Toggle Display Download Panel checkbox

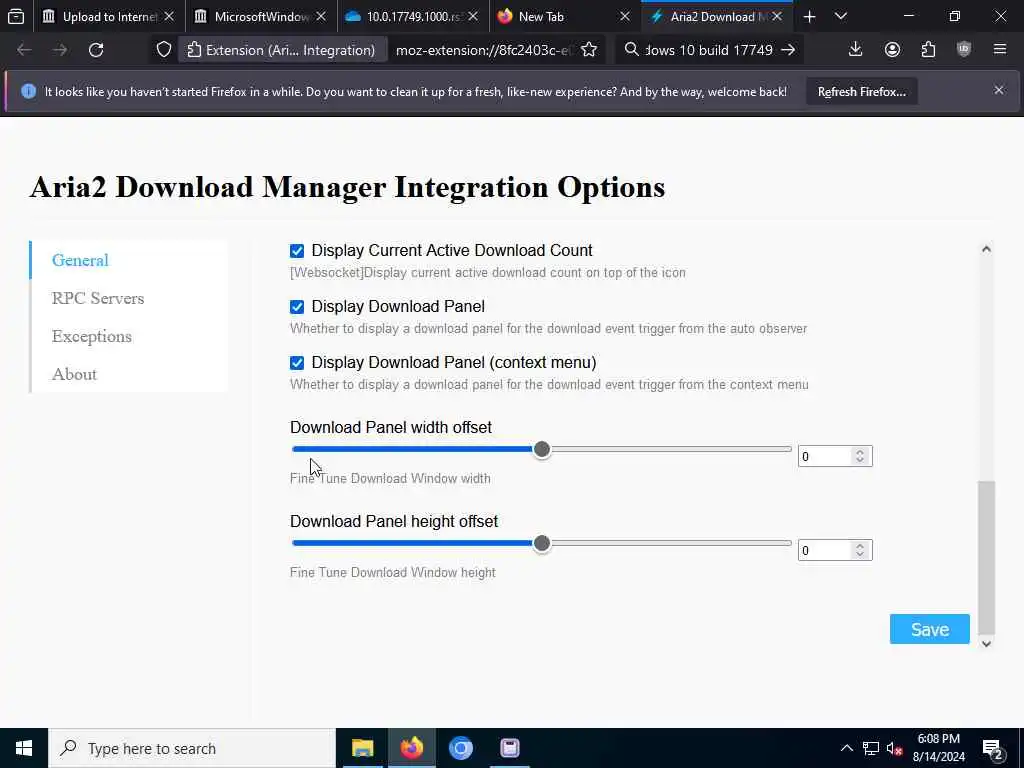[296, 307]
